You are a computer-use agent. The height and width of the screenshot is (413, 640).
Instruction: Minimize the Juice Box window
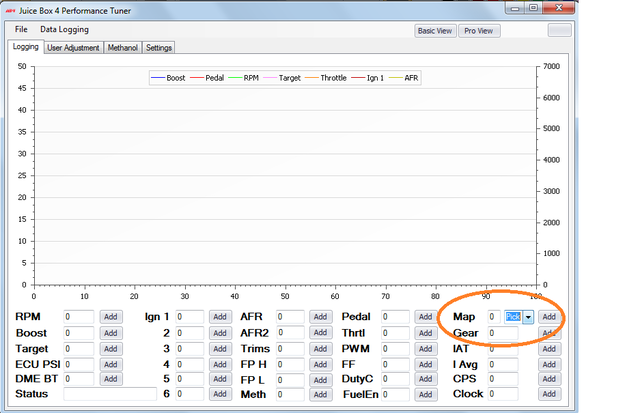515,8
